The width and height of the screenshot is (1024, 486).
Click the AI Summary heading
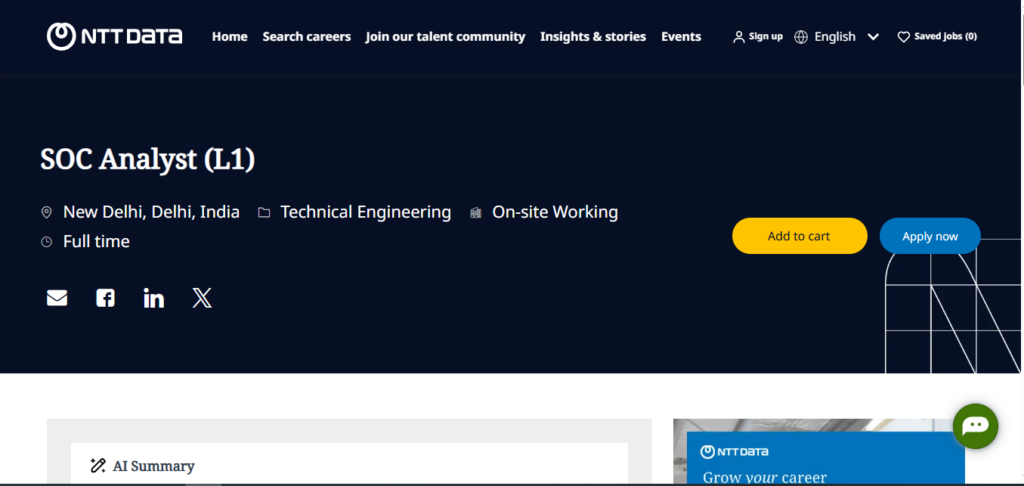(153, 466)
